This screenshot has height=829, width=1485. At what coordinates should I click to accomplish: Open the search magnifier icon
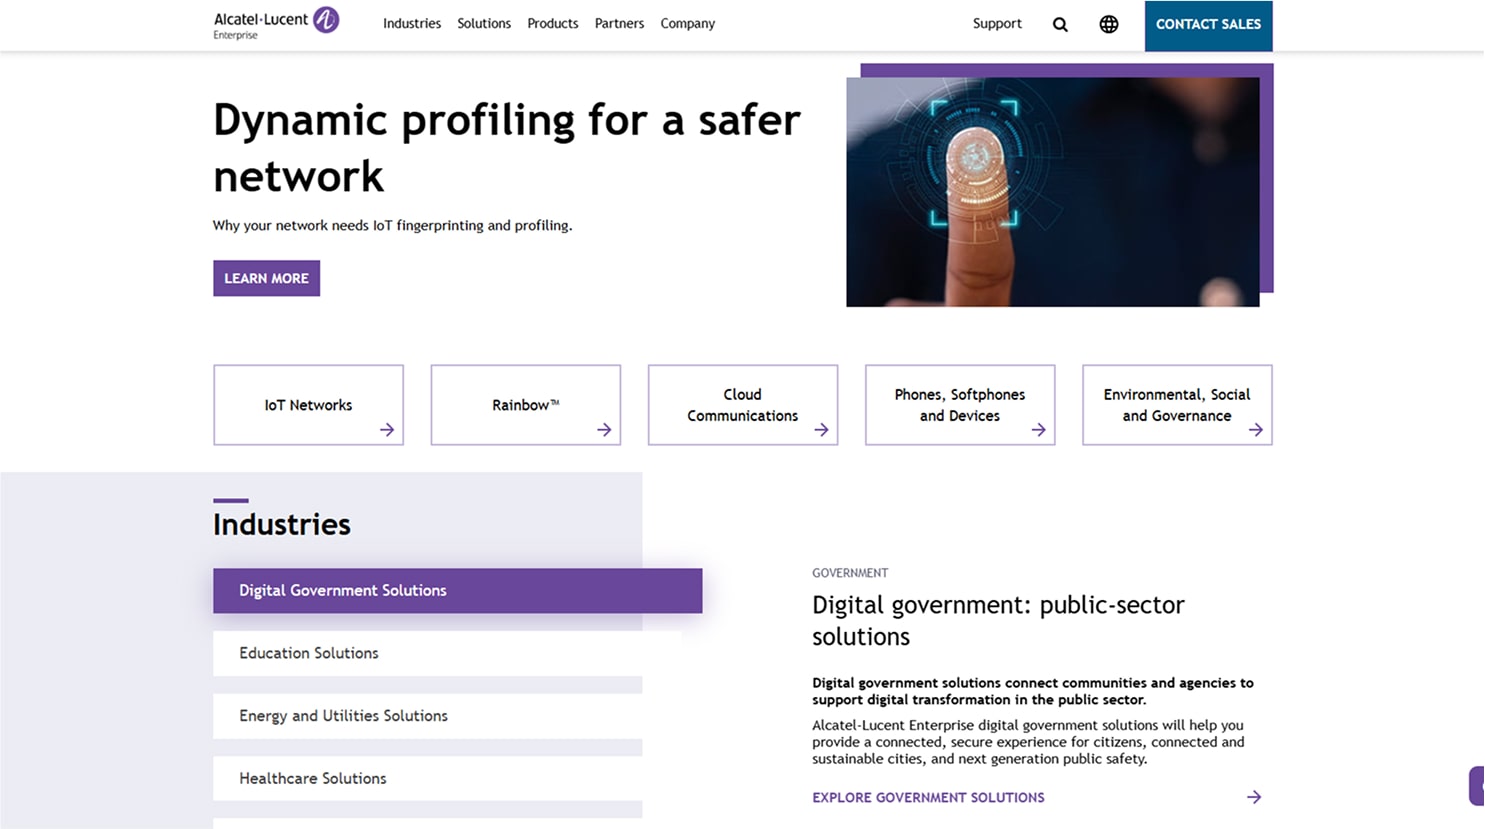(x=1060, y=24)
